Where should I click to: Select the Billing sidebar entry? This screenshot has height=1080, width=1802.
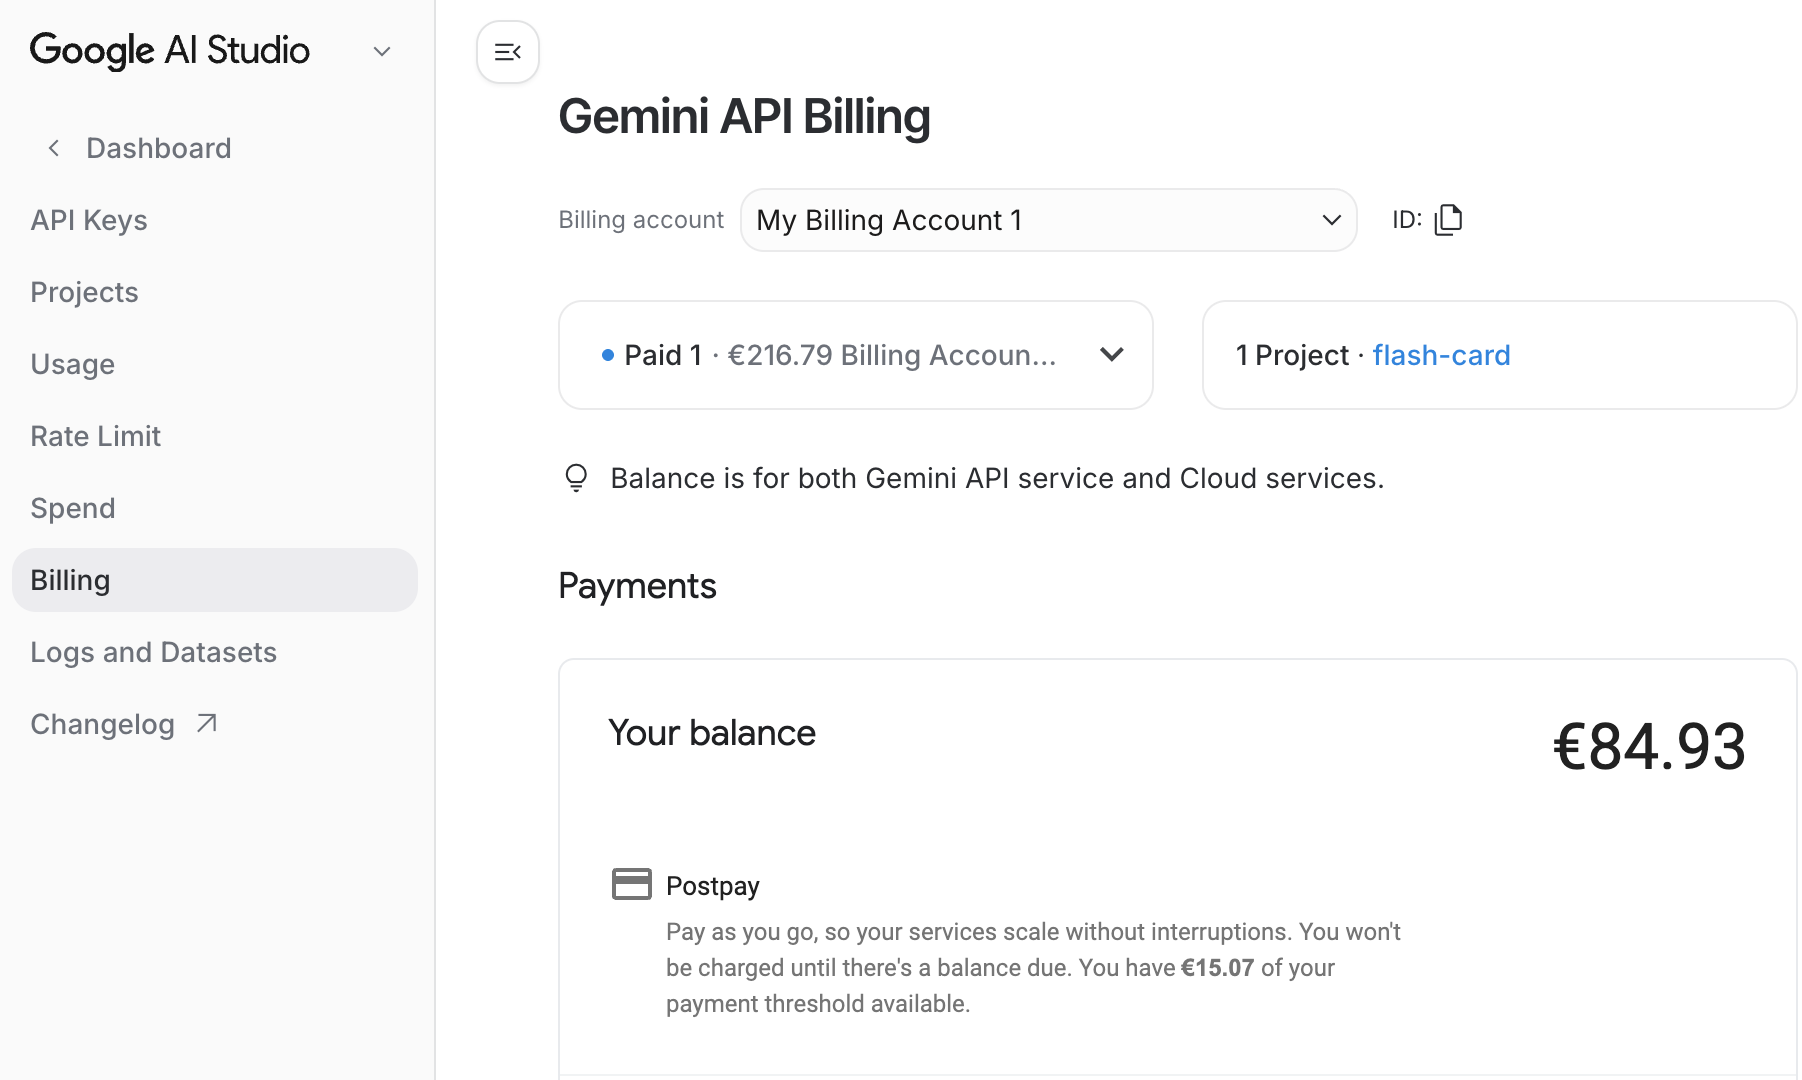[69, 579]
